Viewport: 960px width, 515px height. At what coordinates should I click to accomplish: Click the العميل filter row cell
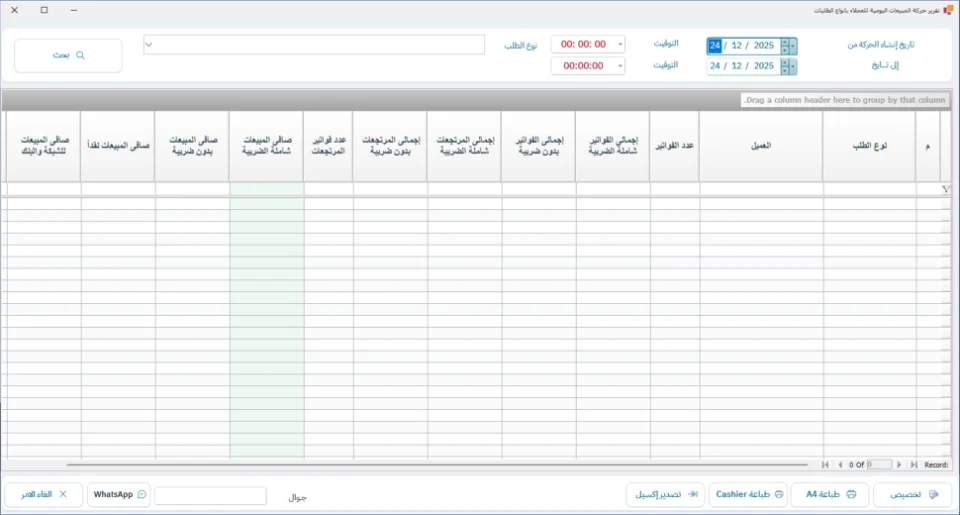point(761,189)
